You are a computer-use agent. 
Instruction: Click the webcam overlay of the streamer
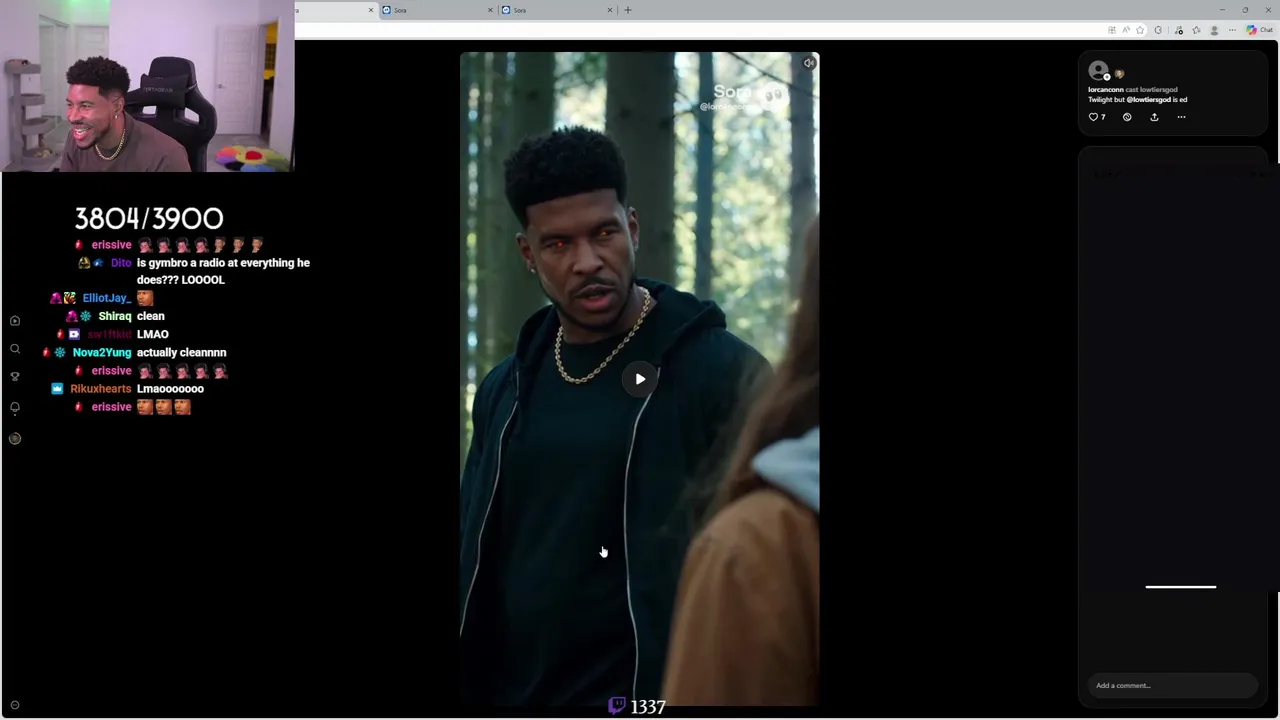[x=147, y=86]
